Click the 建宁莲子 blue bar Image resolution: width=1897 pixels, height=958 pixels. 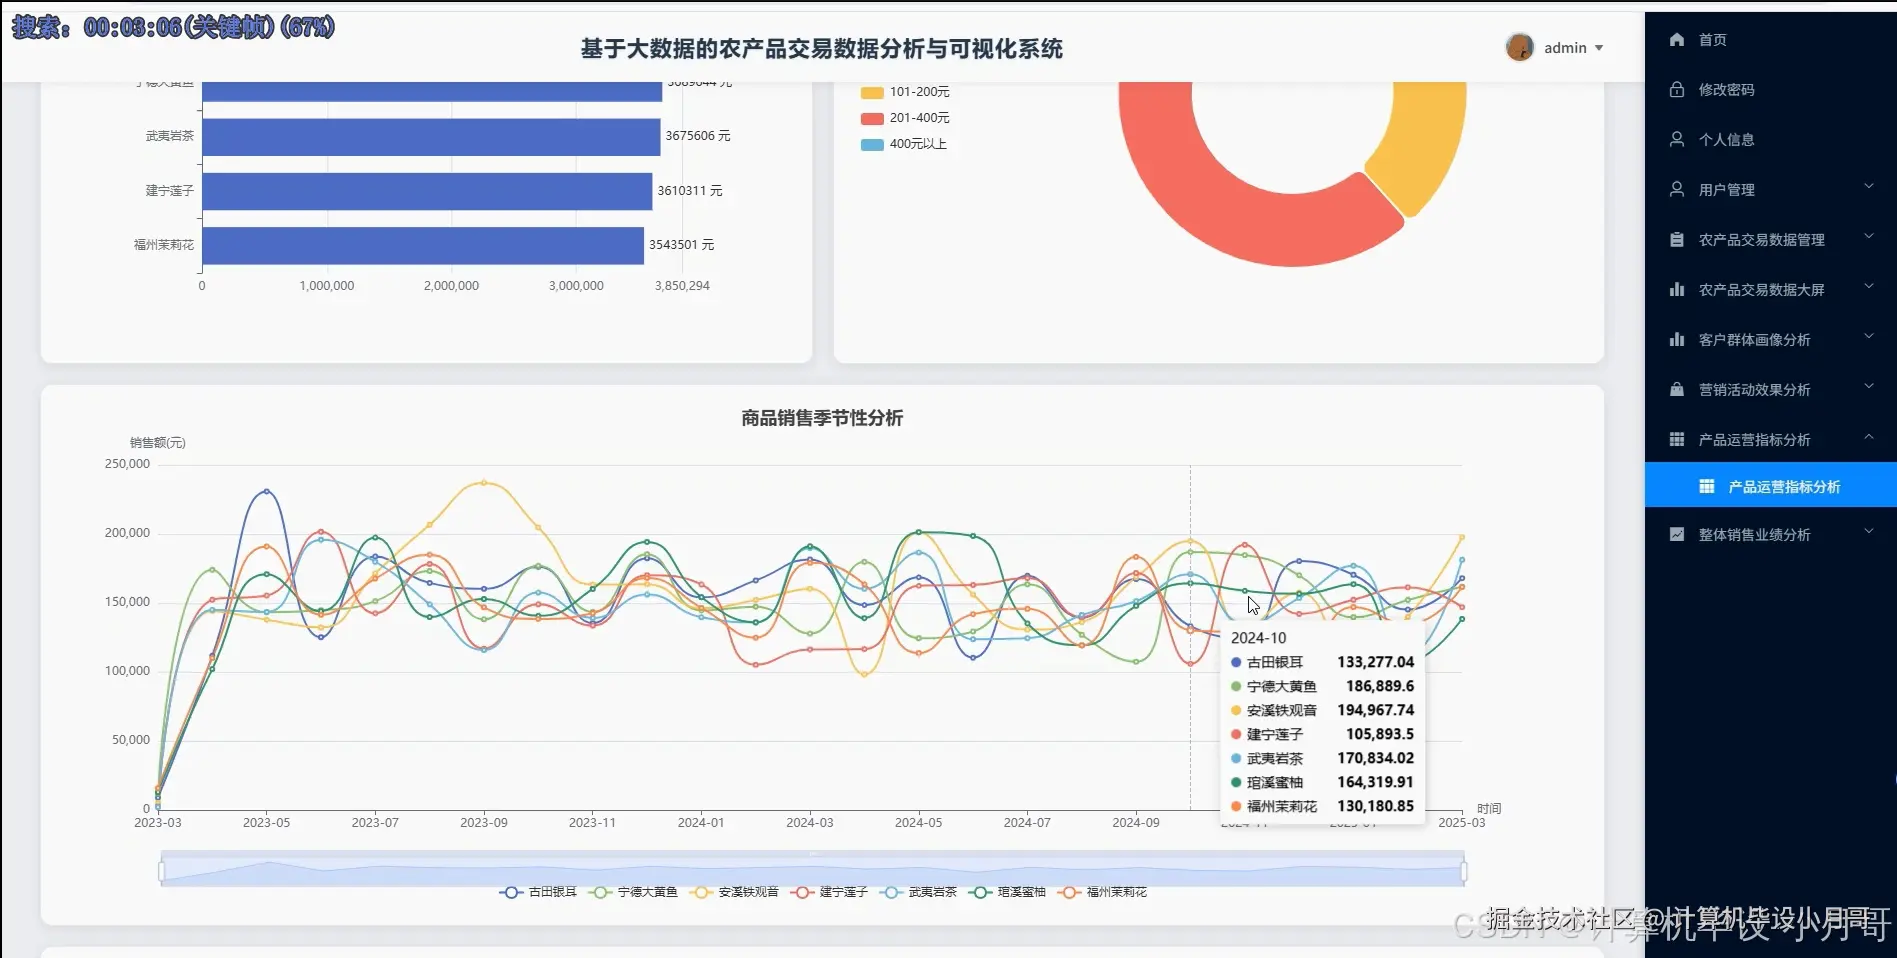tap(427, 191)
